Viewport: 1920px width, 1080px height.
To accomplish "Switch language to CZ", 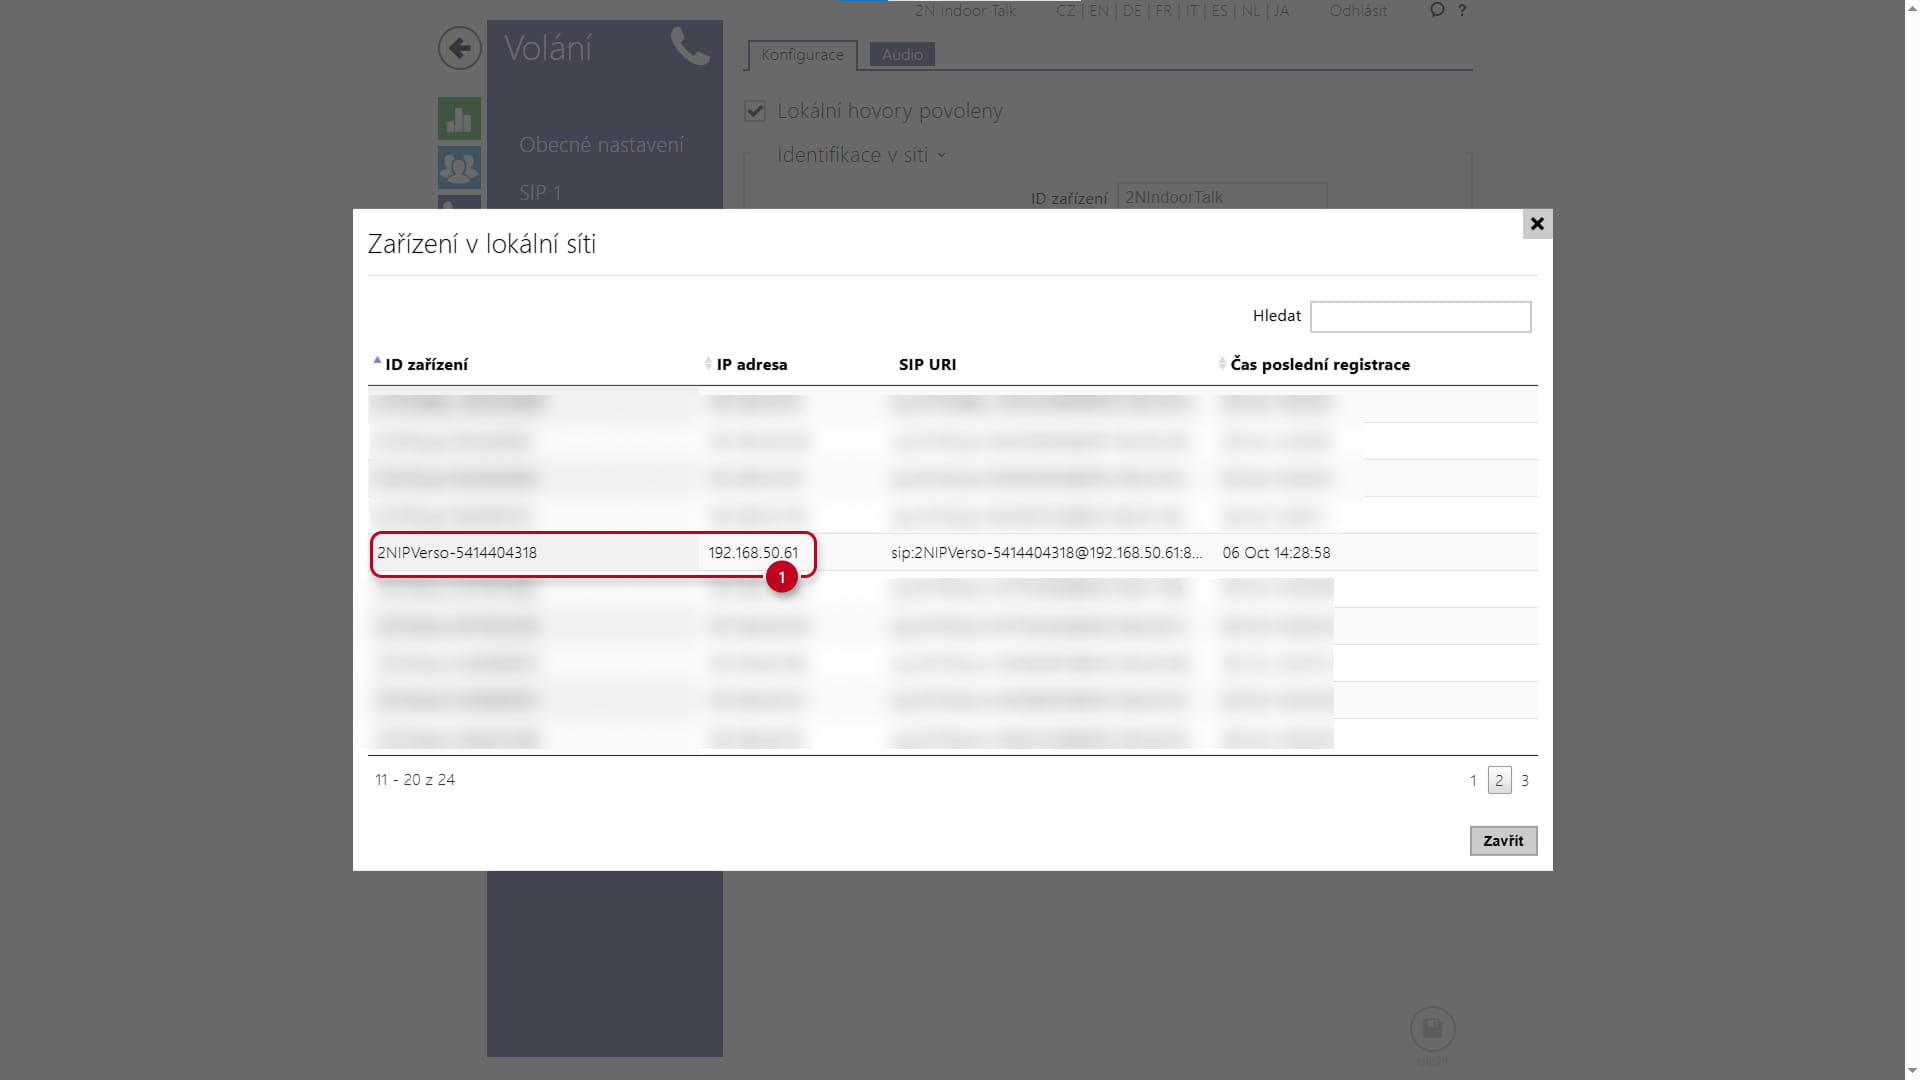I will point(1066,11).
